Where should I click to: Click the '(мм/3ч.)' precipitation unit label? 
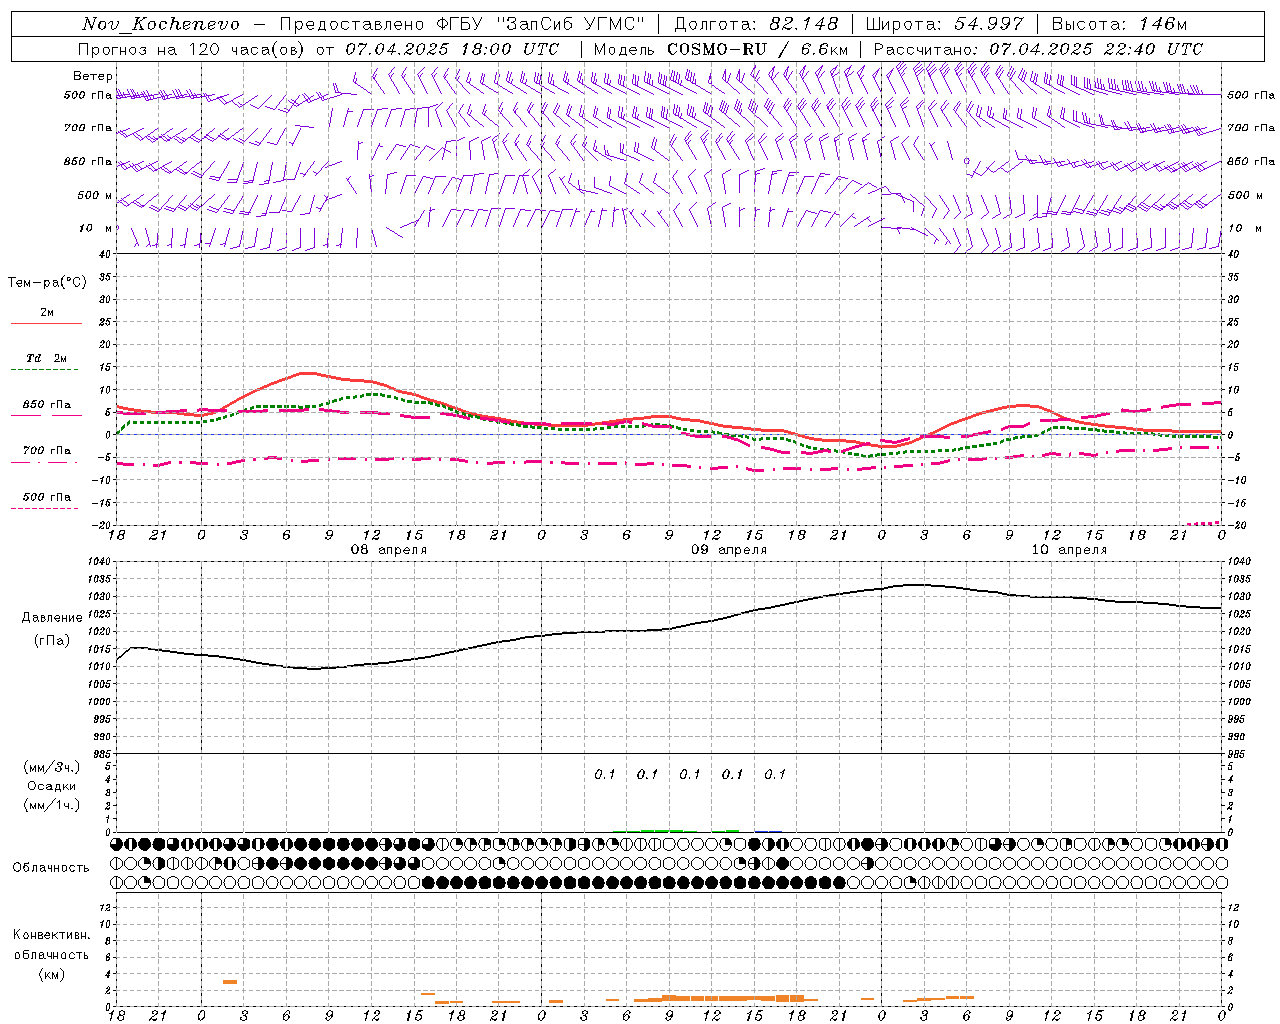(x=52, y=767)
